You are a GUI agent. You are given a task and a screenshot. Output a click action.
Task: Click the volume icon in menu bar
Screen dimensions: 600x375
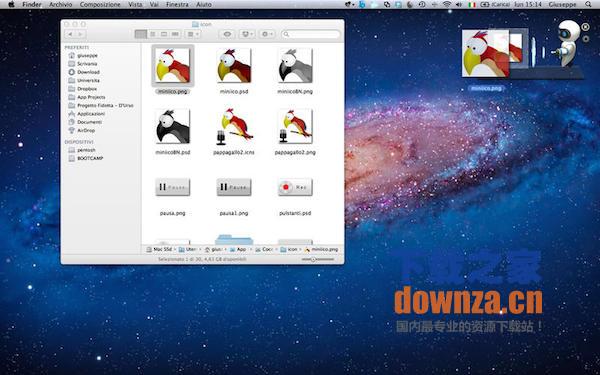pos(459,5)
